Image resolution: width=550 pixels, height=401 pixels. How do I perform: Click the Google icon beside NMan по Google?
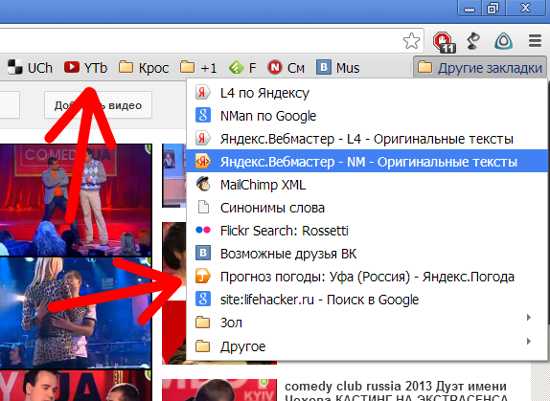coord(203,115)
